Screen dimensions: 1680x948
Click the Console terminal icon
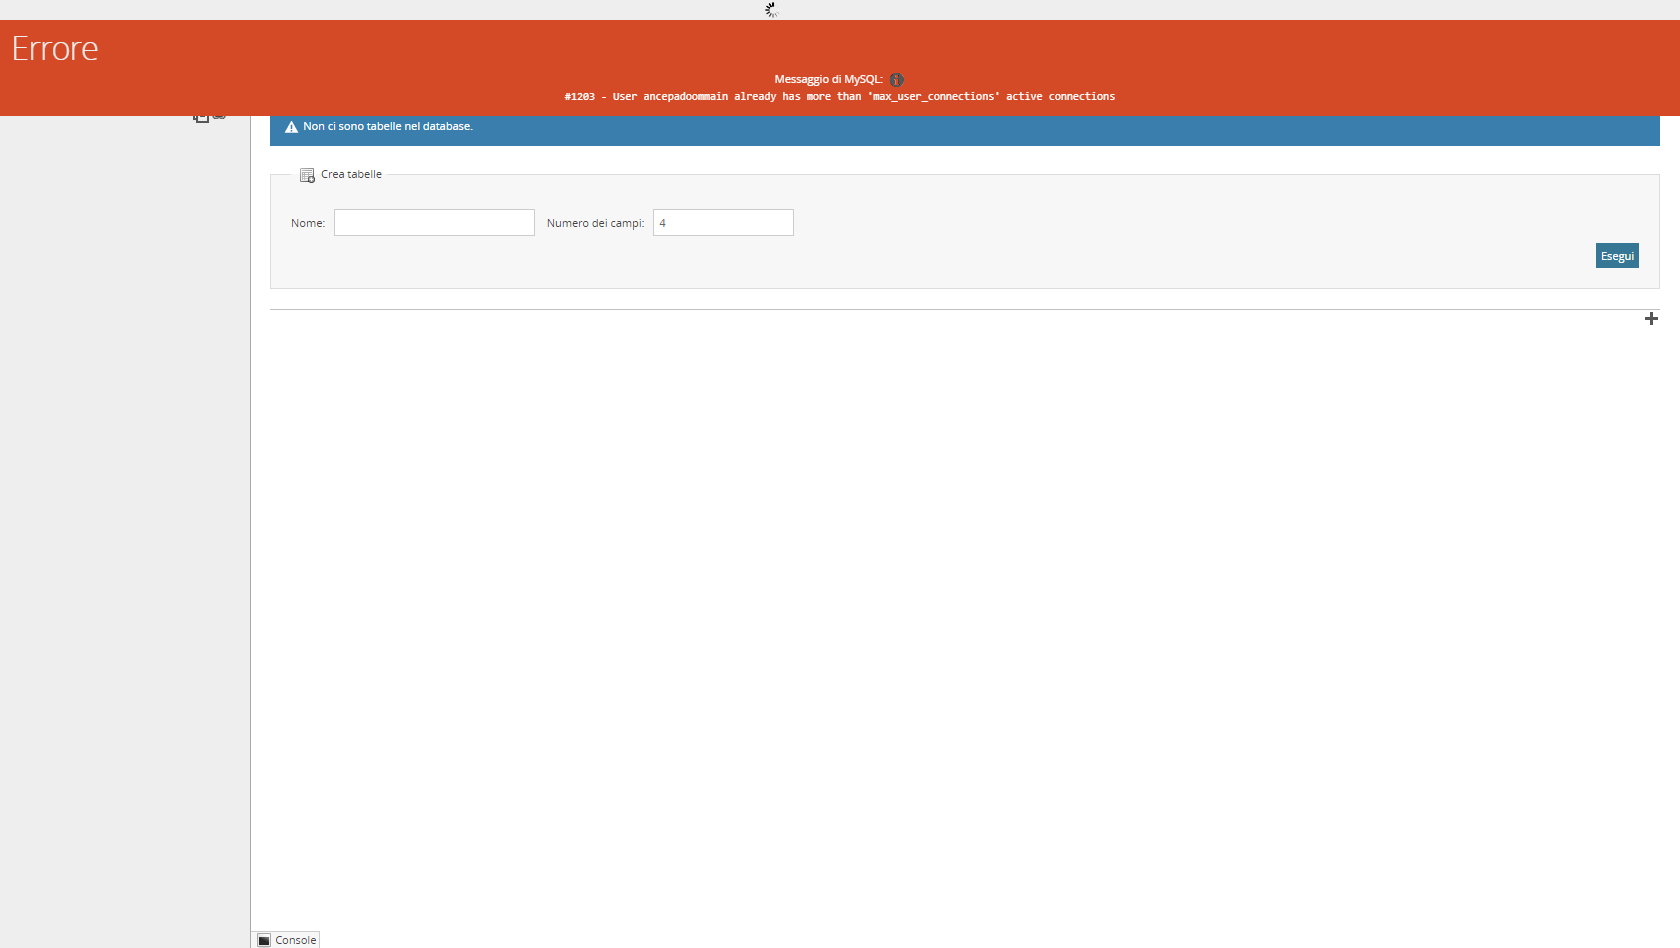point(264,941)
